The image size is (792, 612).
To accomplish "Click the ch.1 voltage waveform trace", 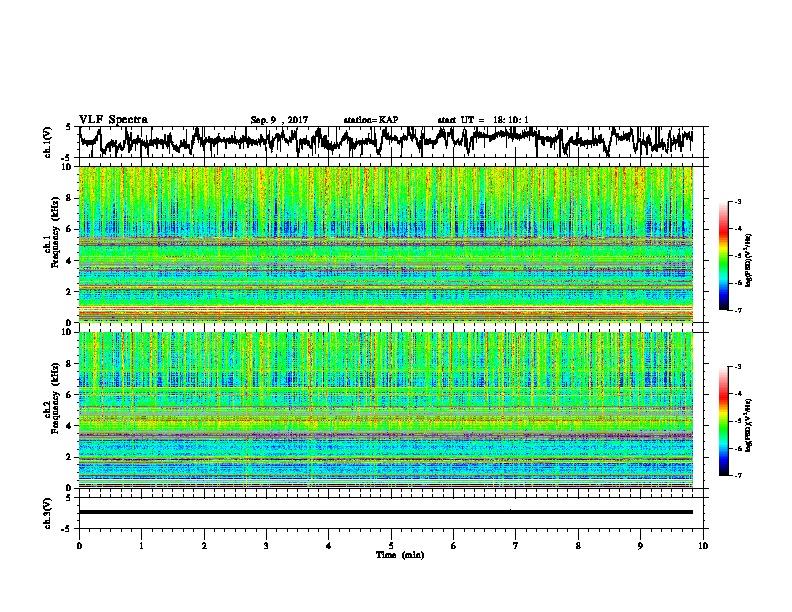I will coord(386,141).
